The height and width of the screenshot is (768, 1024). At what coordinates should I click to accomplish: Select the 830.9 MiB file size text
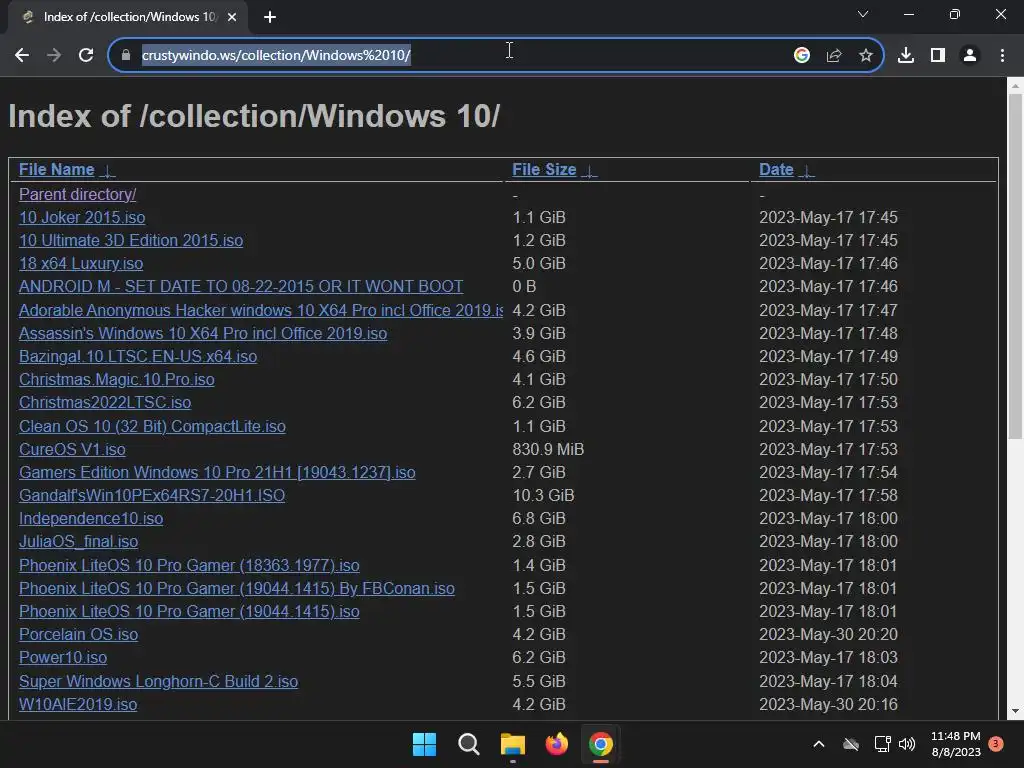coord(548,449)
